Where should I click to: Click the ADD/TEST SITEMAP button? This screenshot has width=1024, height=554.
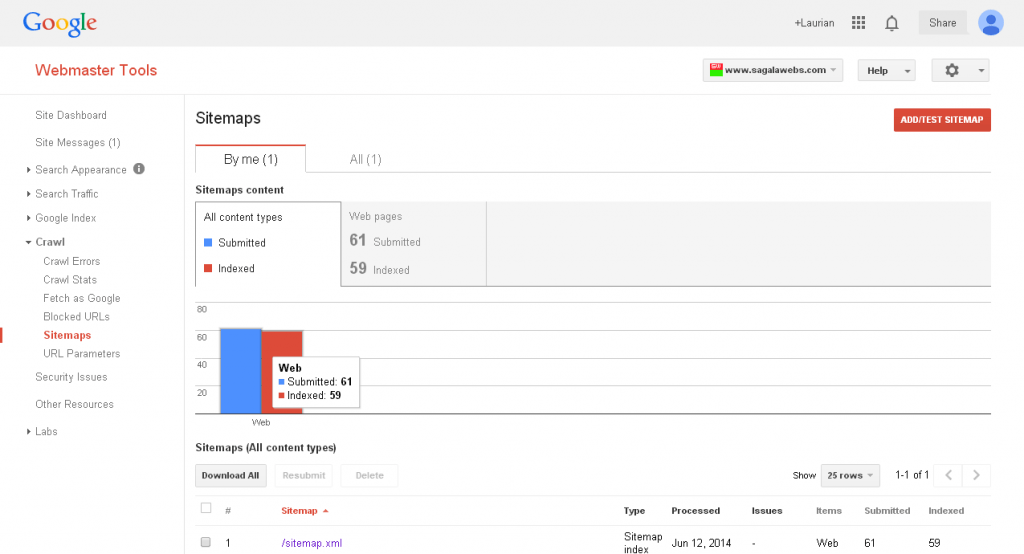tap(942, 120)
